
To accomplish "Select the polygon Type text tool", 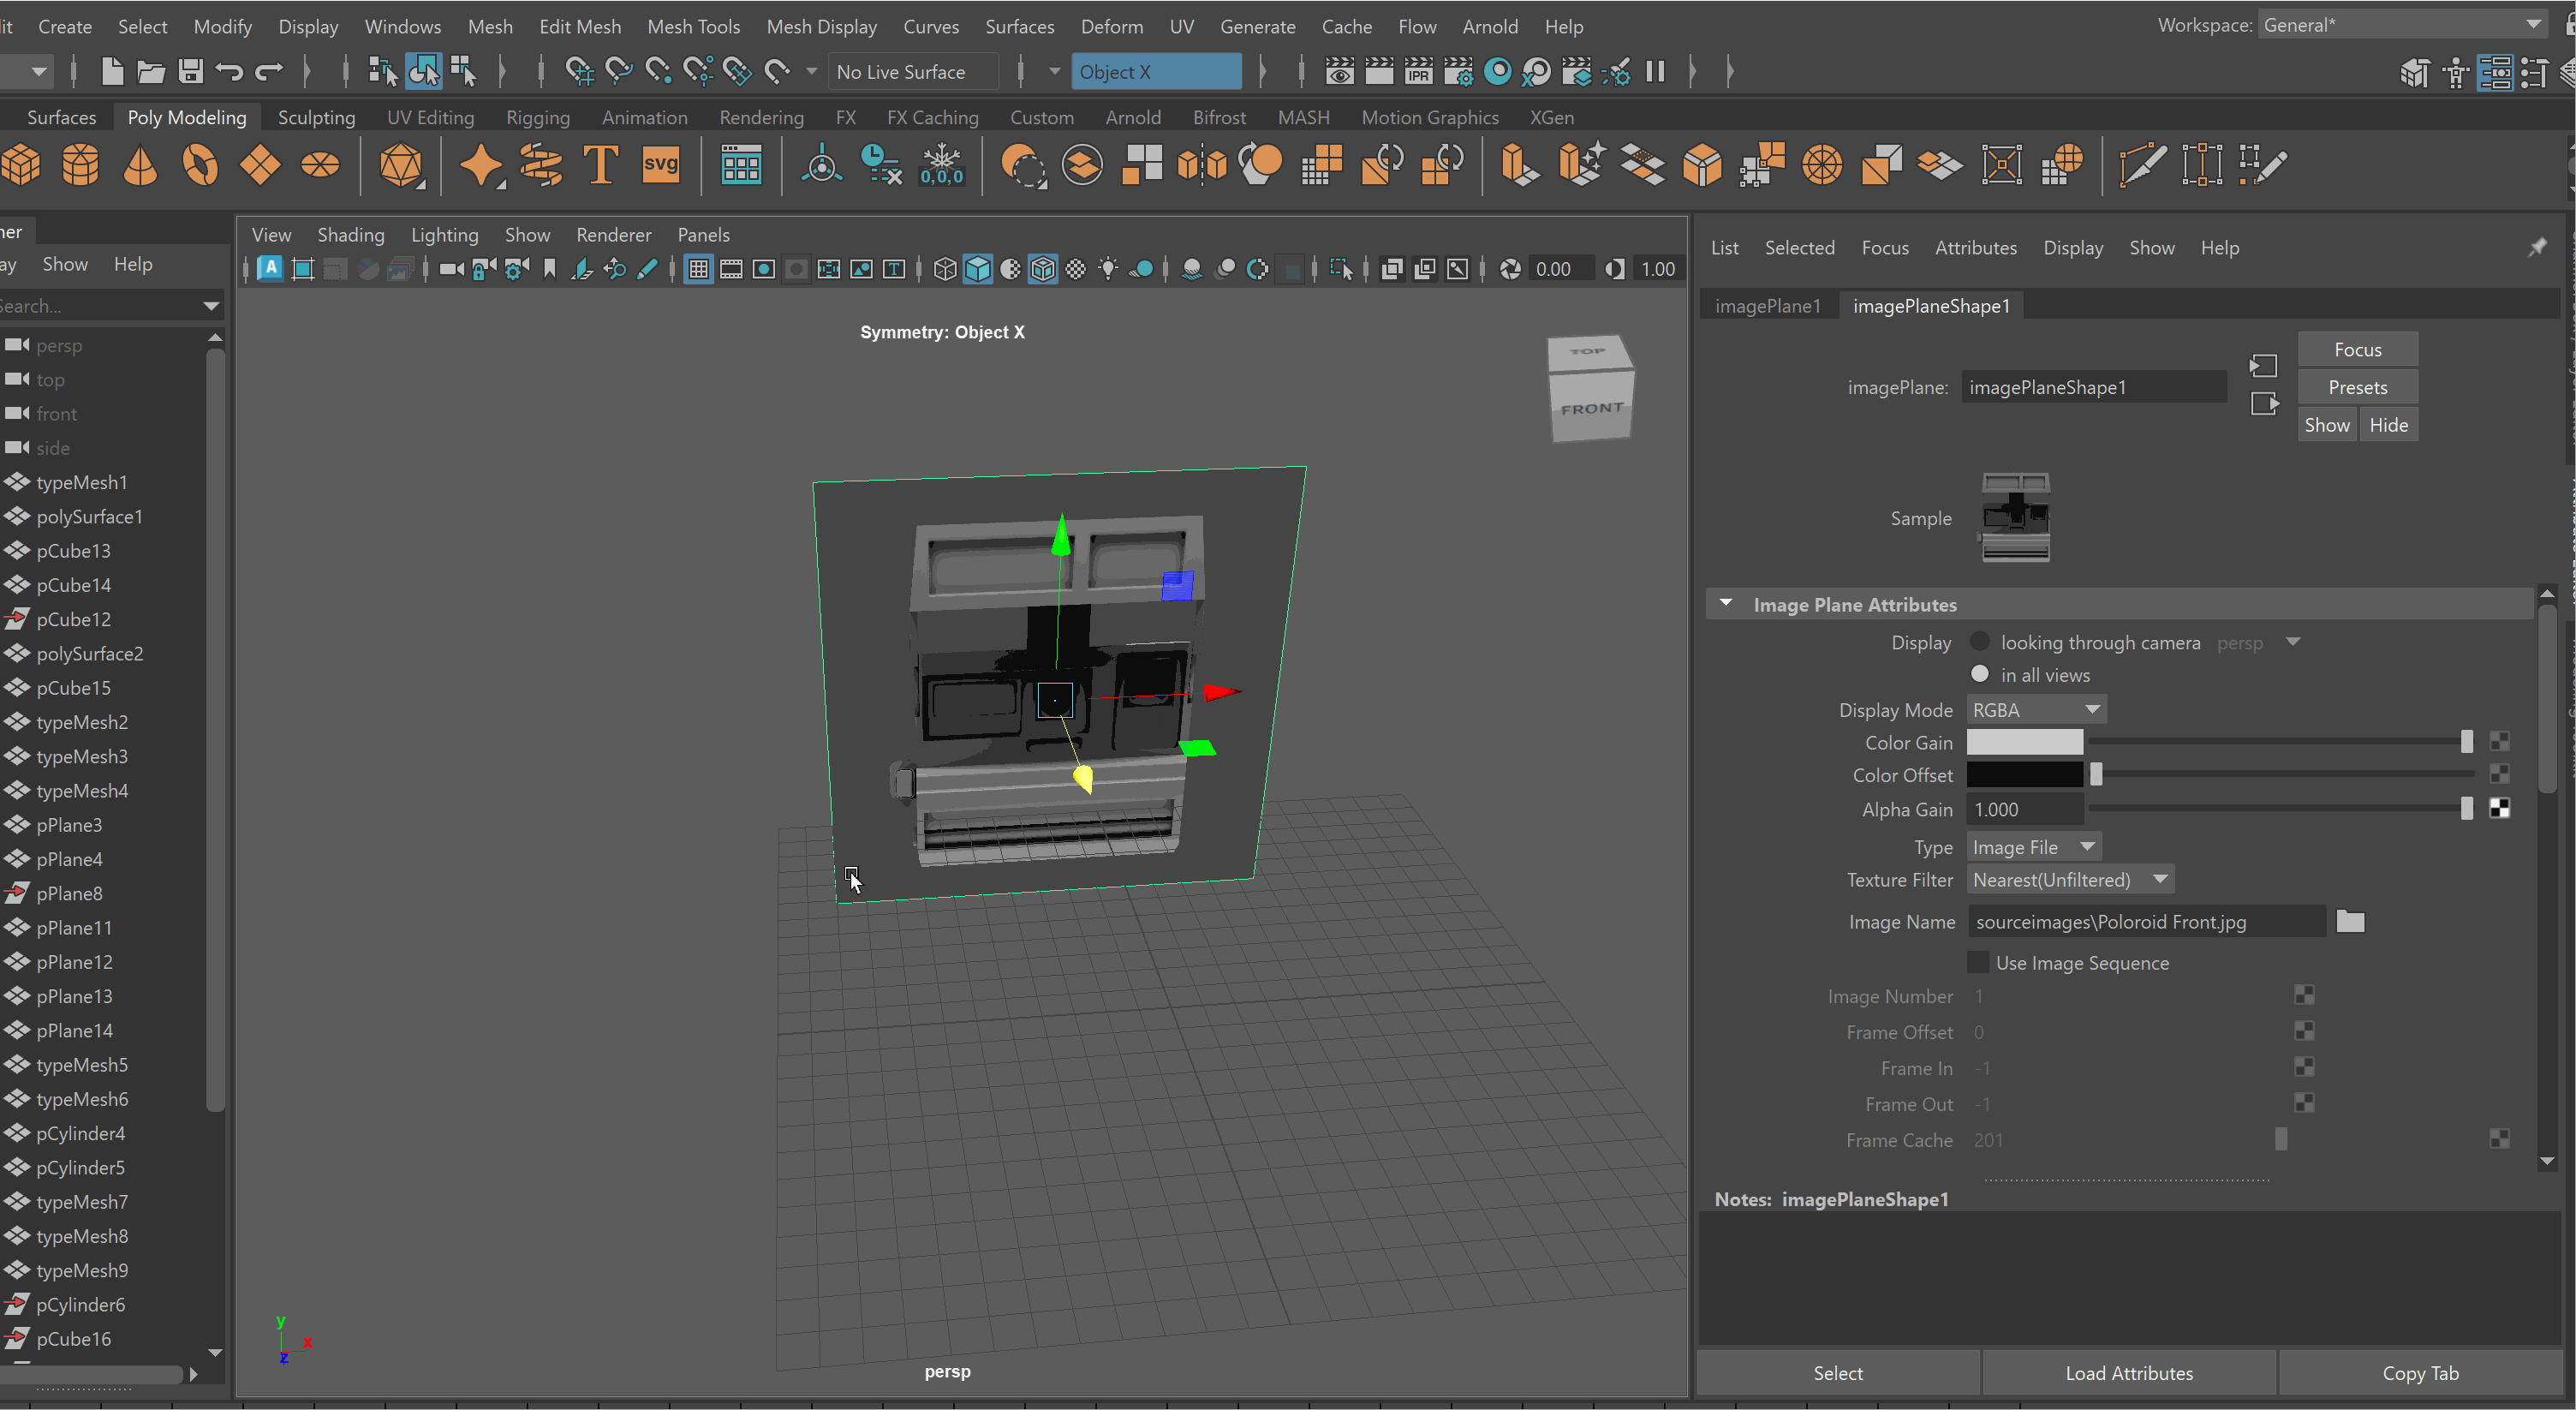I will pyautogui.click(x=600, y=165).
